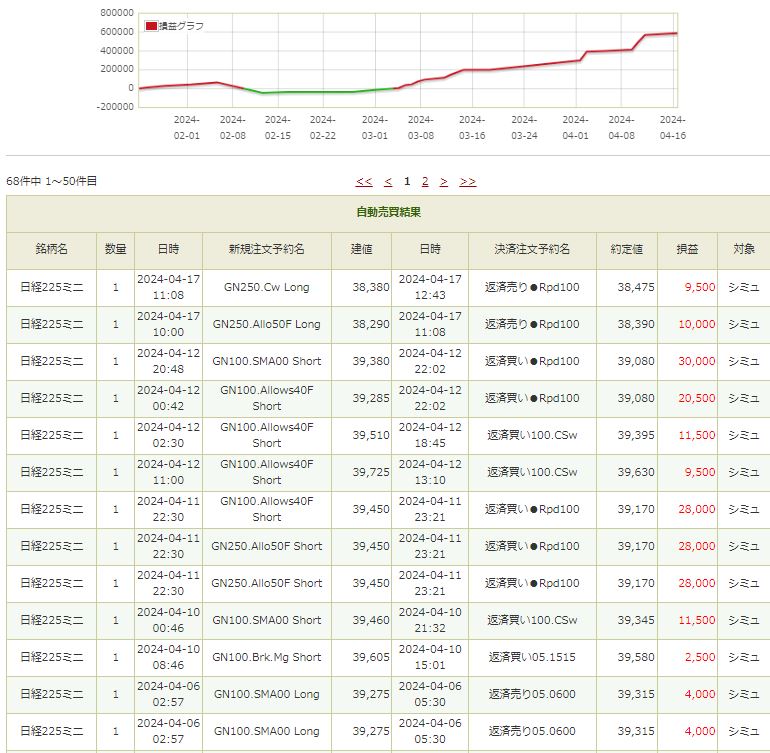Click entry date 2024-04-10 00:46
The height and width of the screenshot is (753, 770).
pos(168,620)
